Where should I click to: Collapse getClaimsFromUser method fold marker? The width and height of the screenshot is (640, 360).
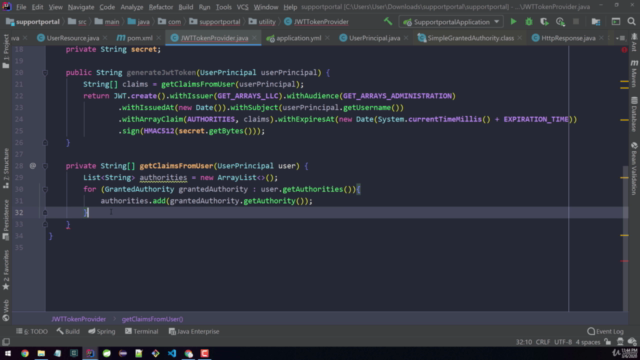[45, 166]
